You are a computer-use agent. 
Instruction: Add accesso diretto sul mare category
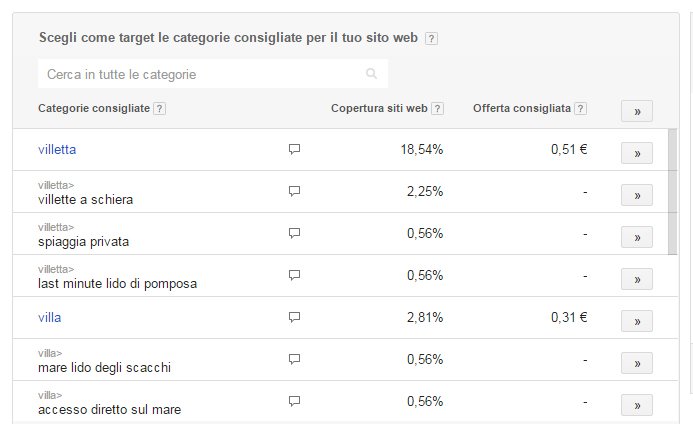[x=637, y=405]
